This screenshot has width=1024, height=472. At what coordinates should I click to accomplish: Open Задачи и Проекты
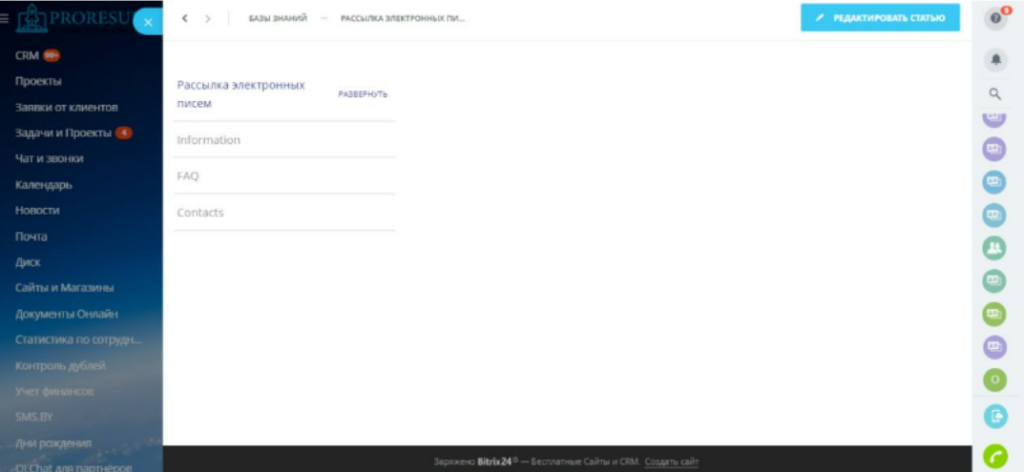(x=63, y=133)
